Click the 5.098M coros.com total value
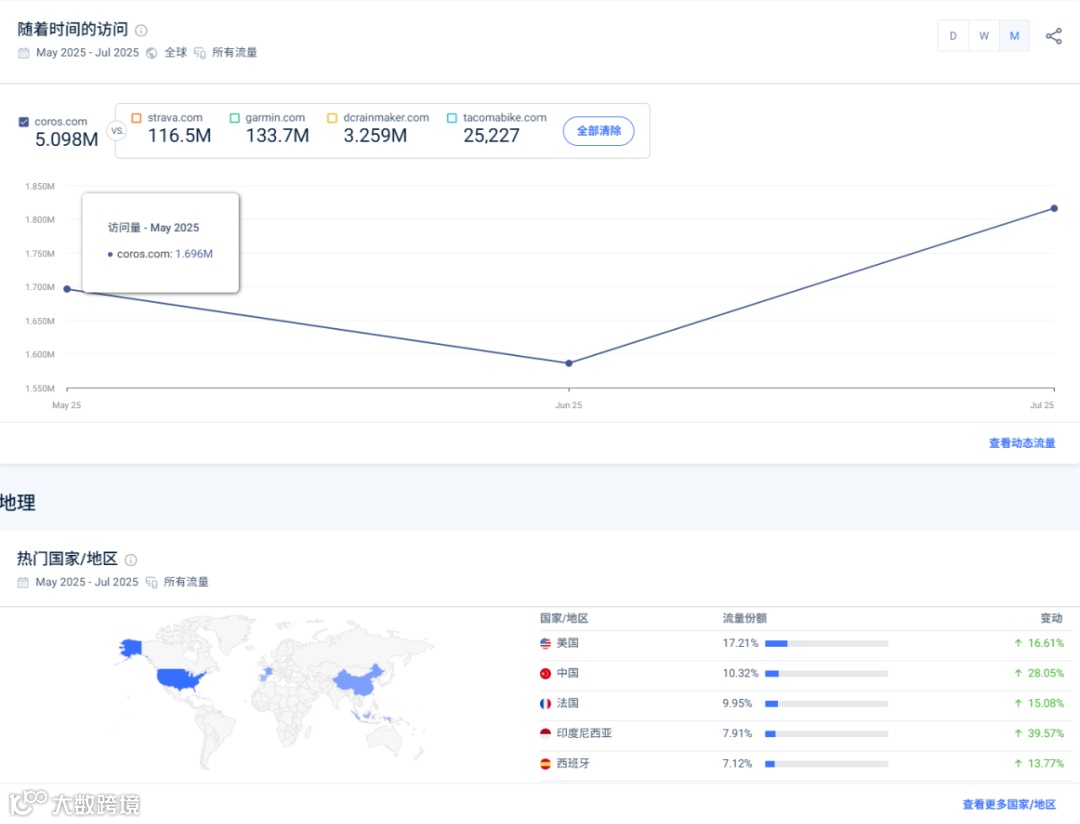 tap(67, 140)
